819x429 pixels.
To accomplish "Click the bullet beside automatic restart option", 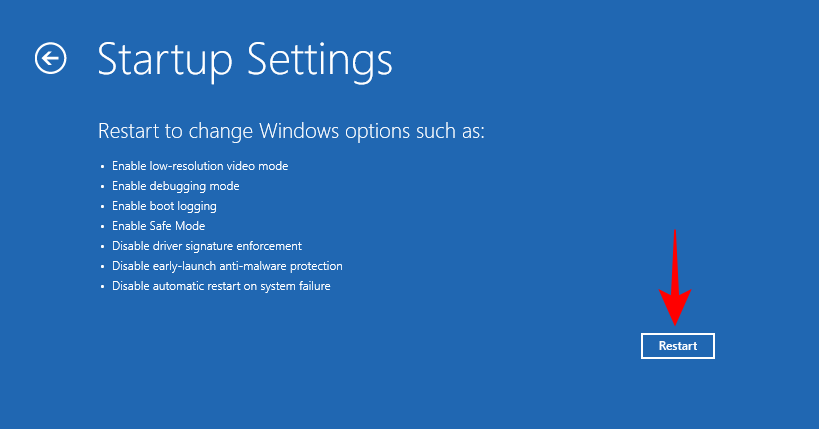I will tap(102, 286).
